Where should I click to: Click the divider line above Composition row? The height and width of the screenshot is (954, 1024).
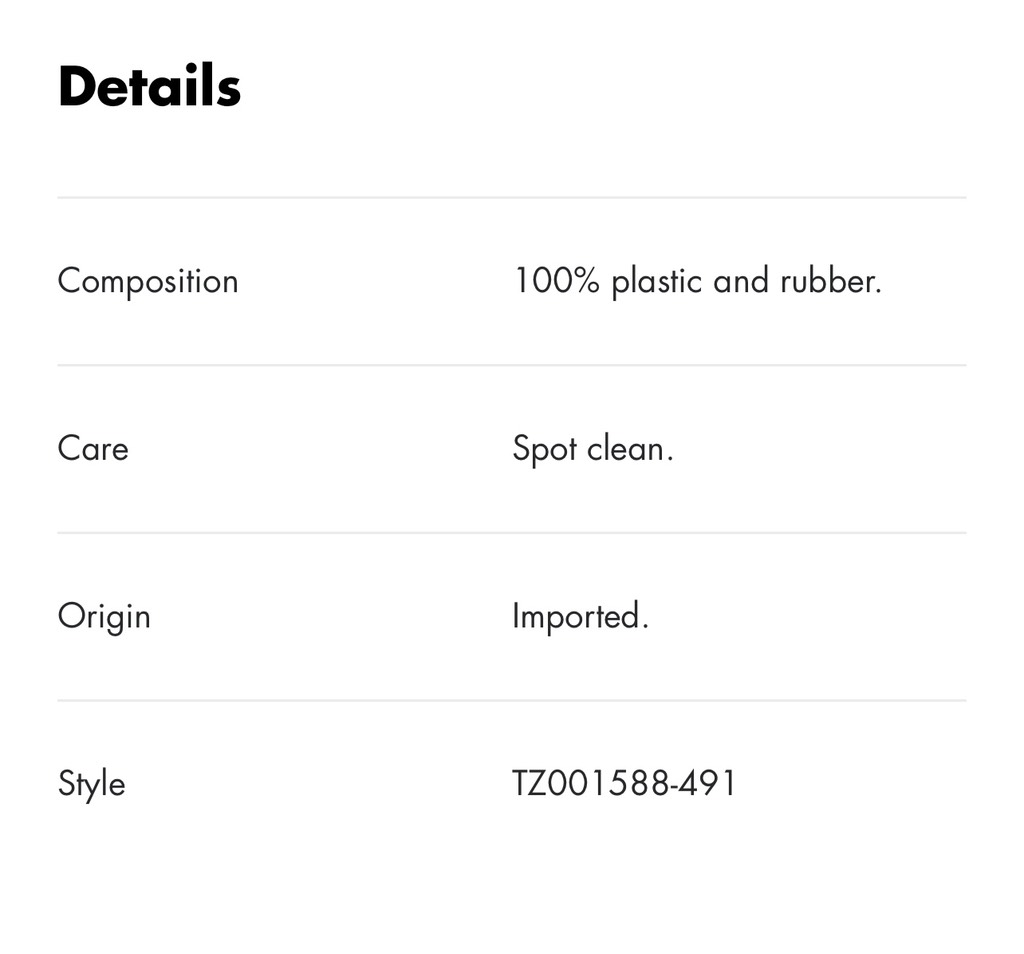click(512, 198)
